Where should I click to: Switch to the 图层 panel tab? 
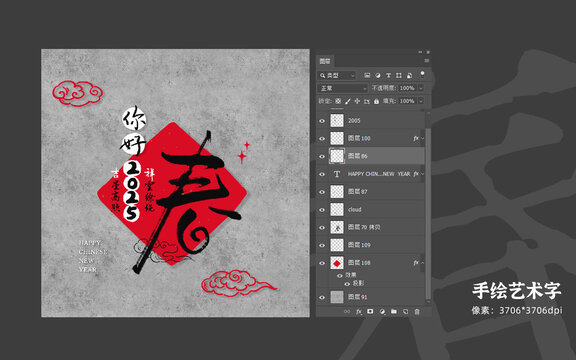coord(325,61)
